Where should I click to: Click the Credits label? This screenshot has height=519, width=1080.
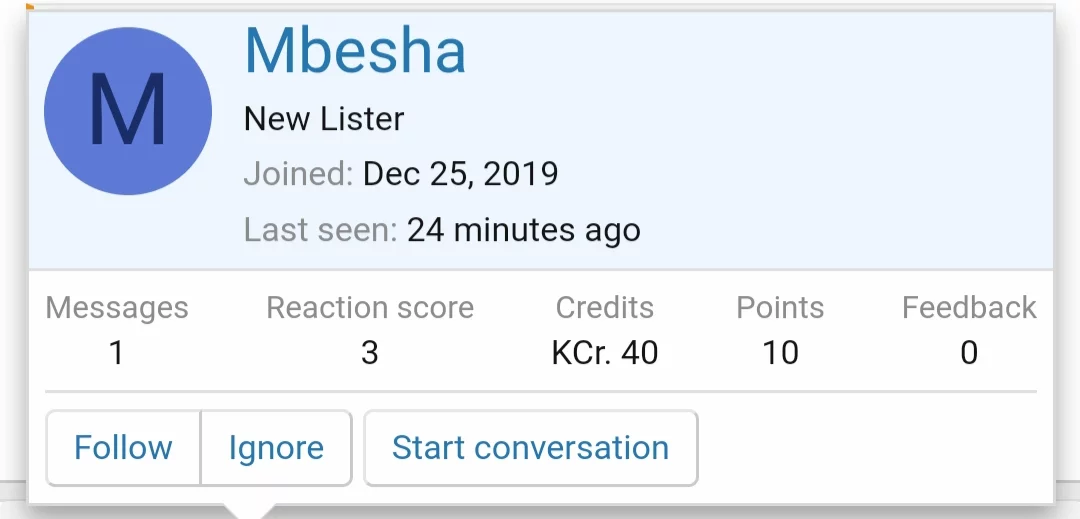605,308
